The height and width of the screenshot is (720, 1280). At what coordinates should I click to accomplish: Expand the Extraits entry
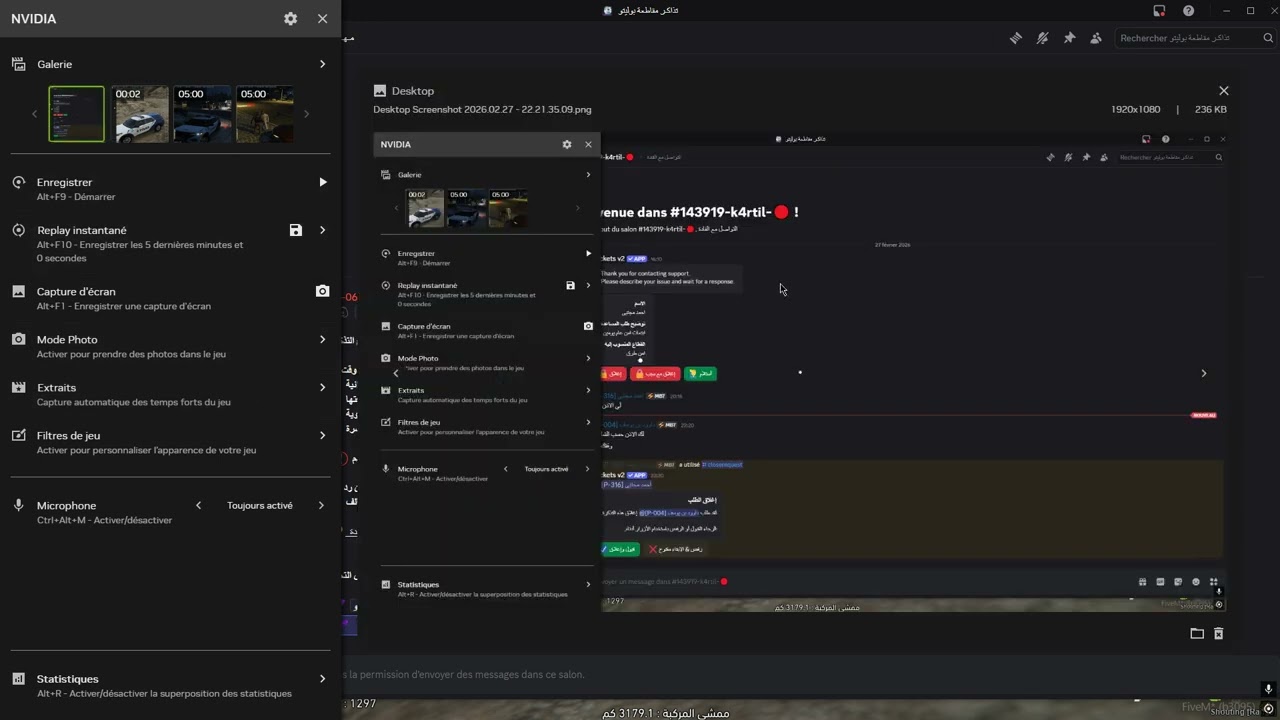pos(322,387)
